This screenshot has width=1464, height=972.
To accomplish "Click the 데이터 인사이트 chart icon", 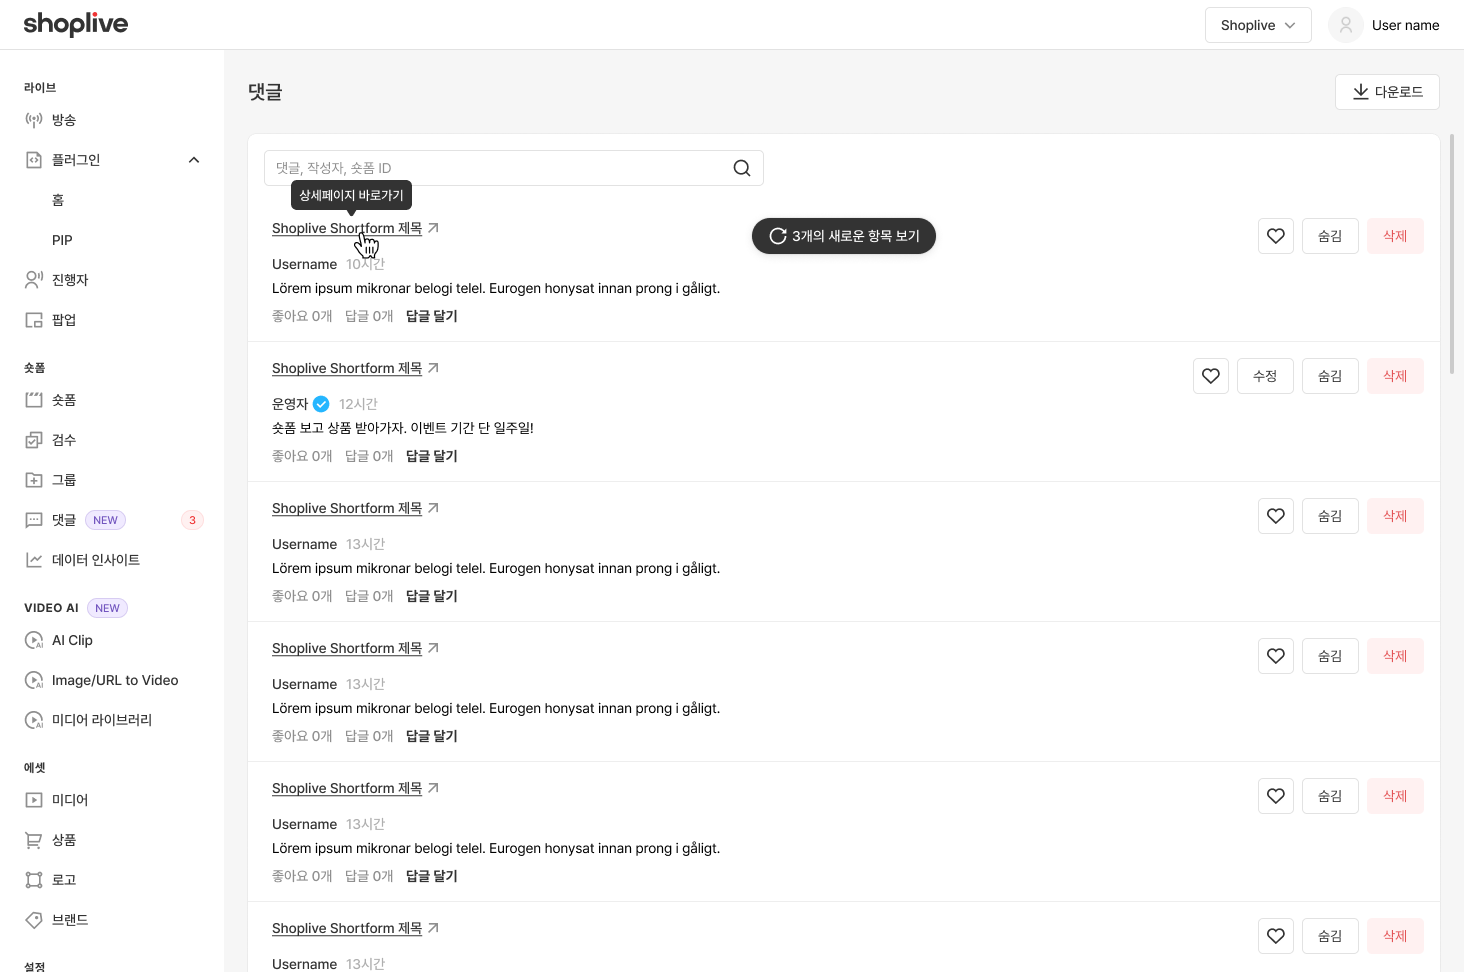I will (x=34, y=560).
